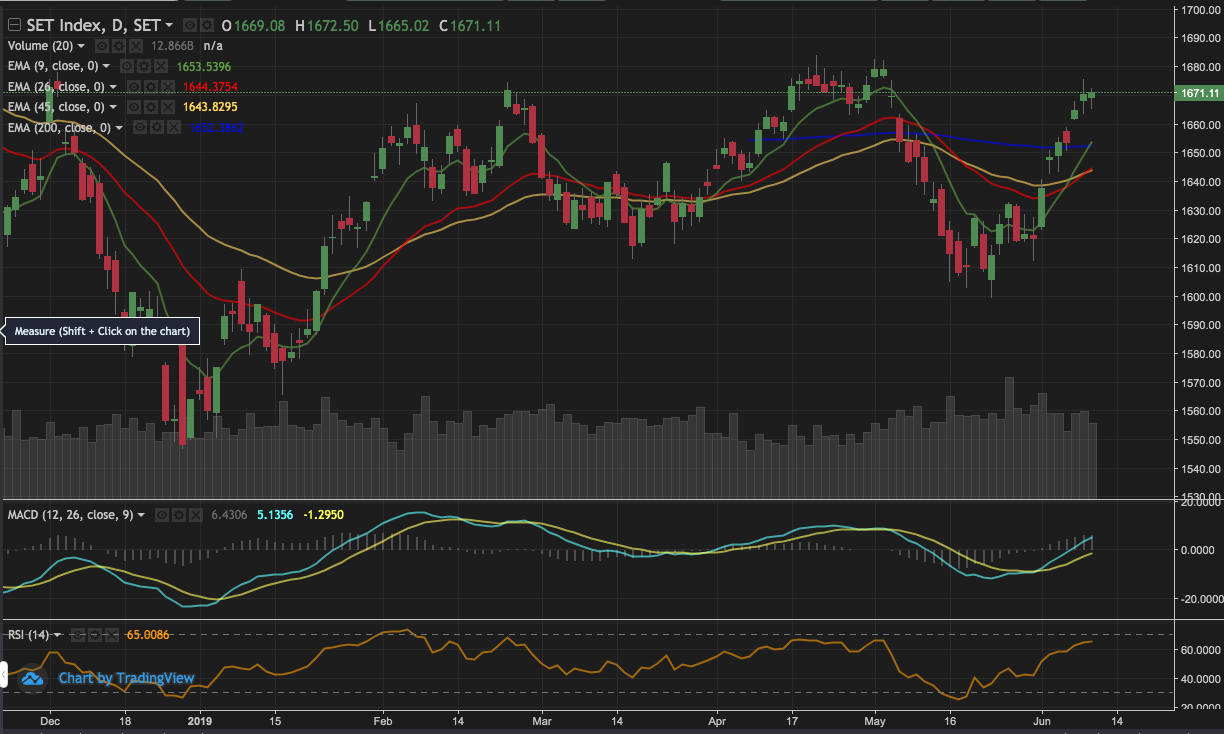Click the 2019 label on time axis

(x=199, y=719)
